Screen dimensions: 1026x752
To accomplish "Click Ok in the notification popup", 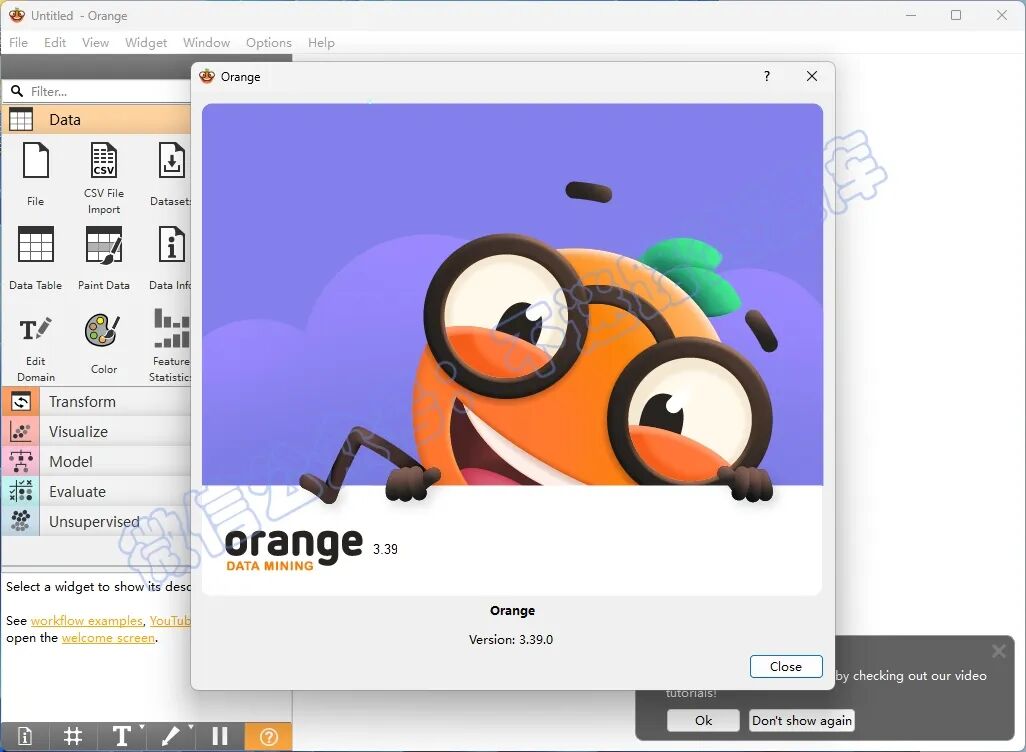I will click(703, 720).
